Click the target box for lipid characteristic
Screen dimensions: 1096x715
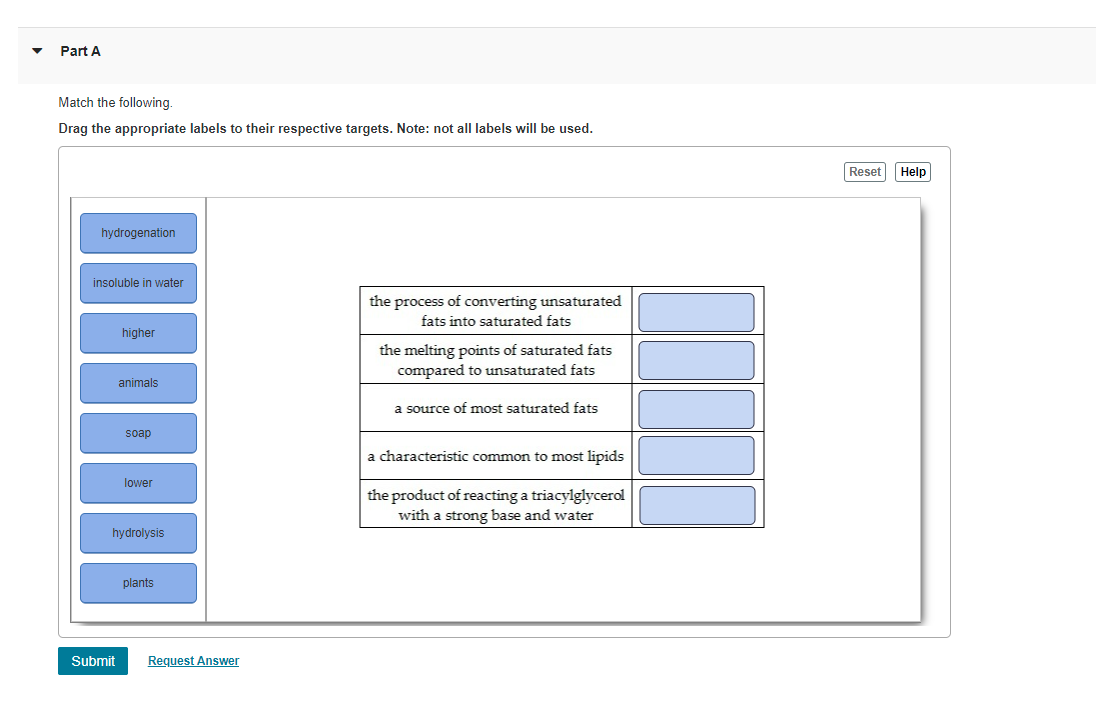click(x=696, y=455)
